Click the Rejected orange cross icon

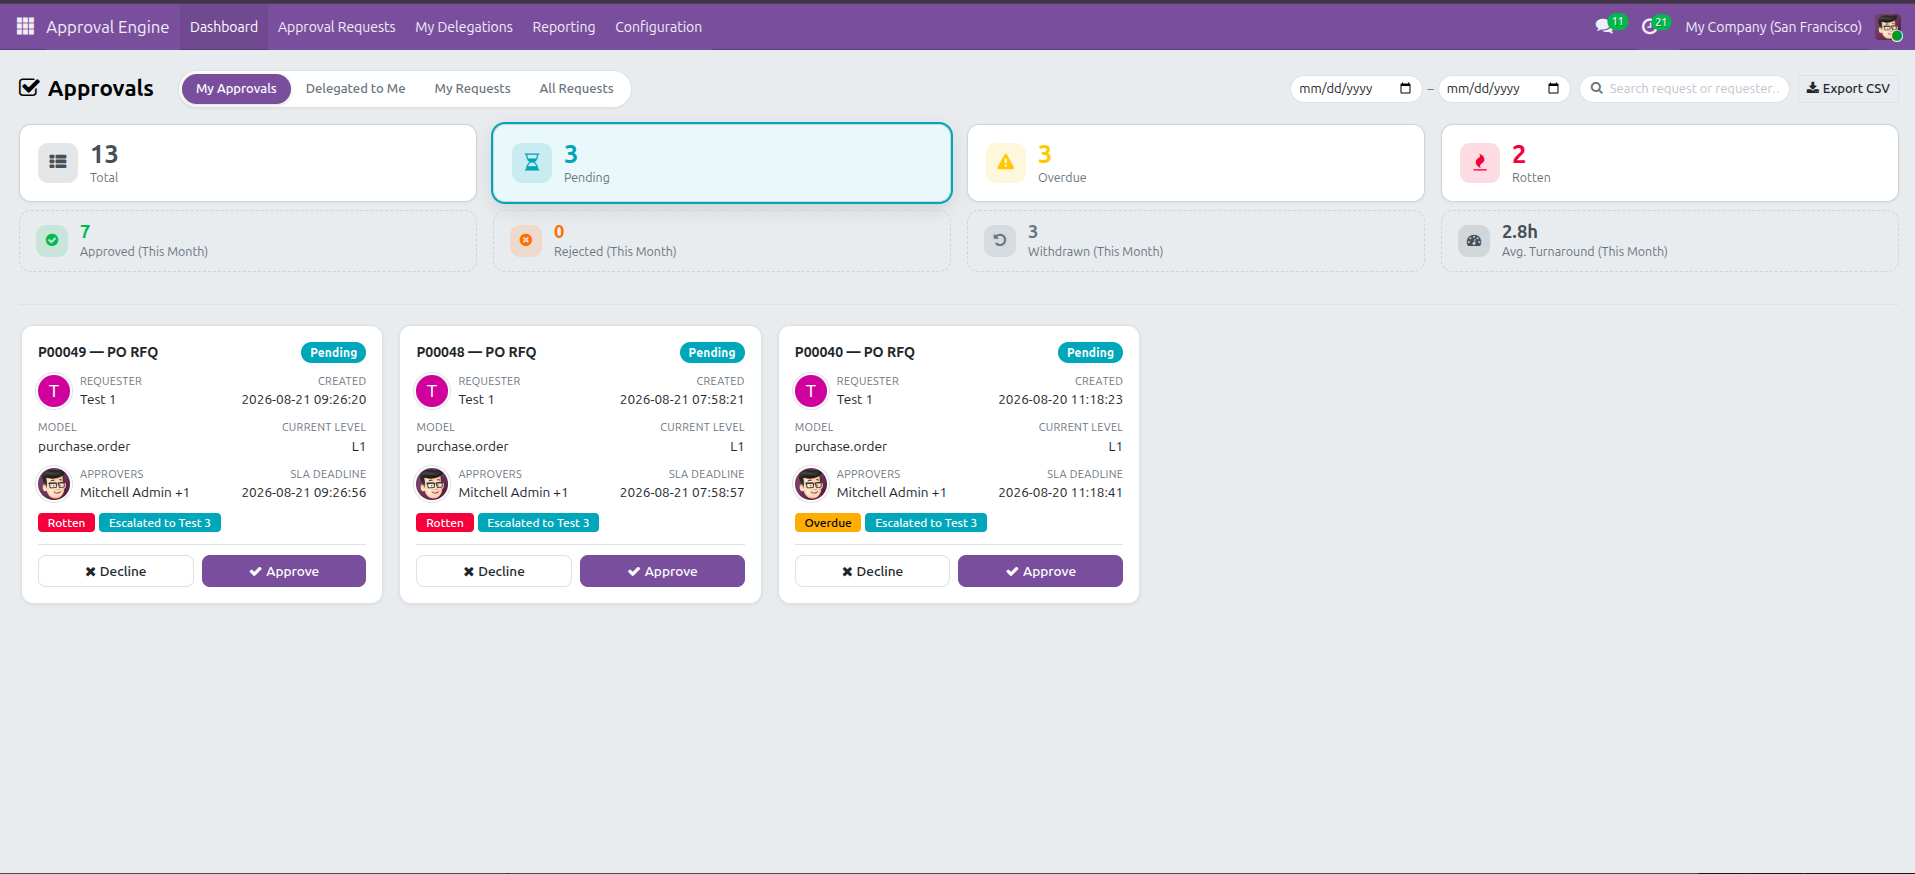click(526, 240)
